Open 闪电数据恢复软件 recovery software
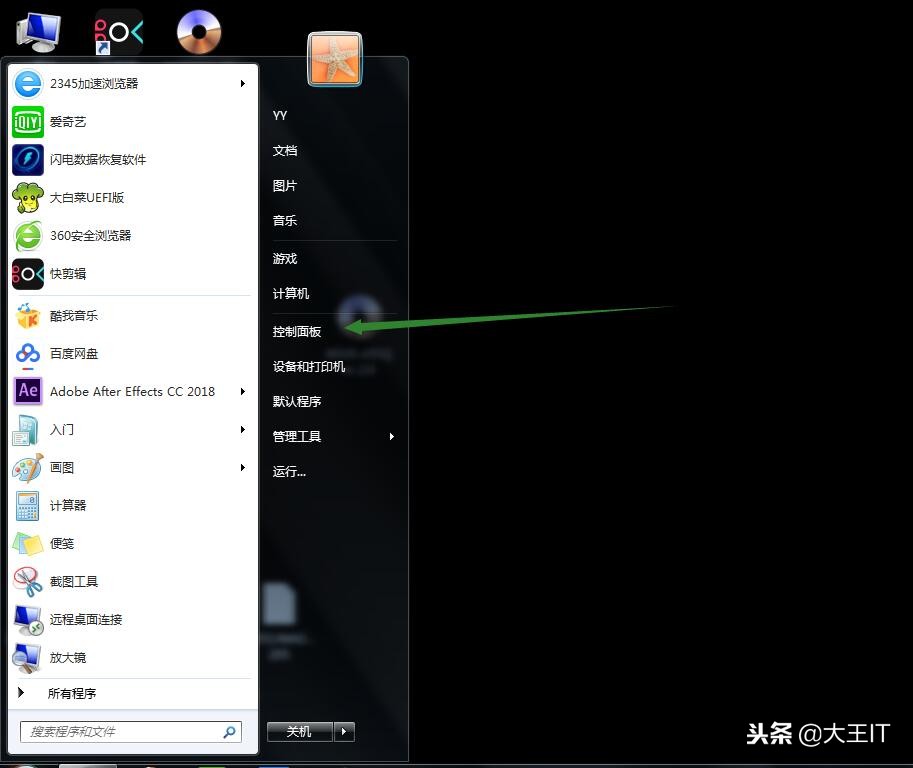This screenshot has height=768, width=913. coord(97,159)
